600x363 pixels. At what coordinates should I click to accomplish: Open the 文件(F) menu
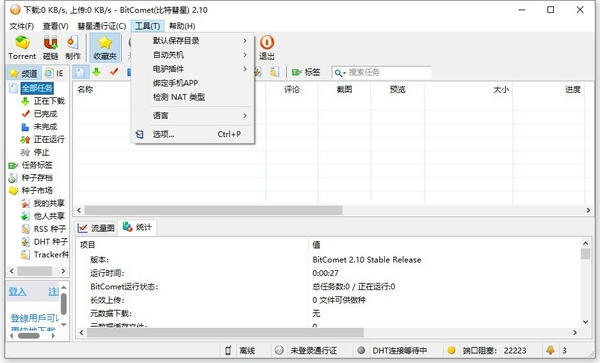pos(21,26)
